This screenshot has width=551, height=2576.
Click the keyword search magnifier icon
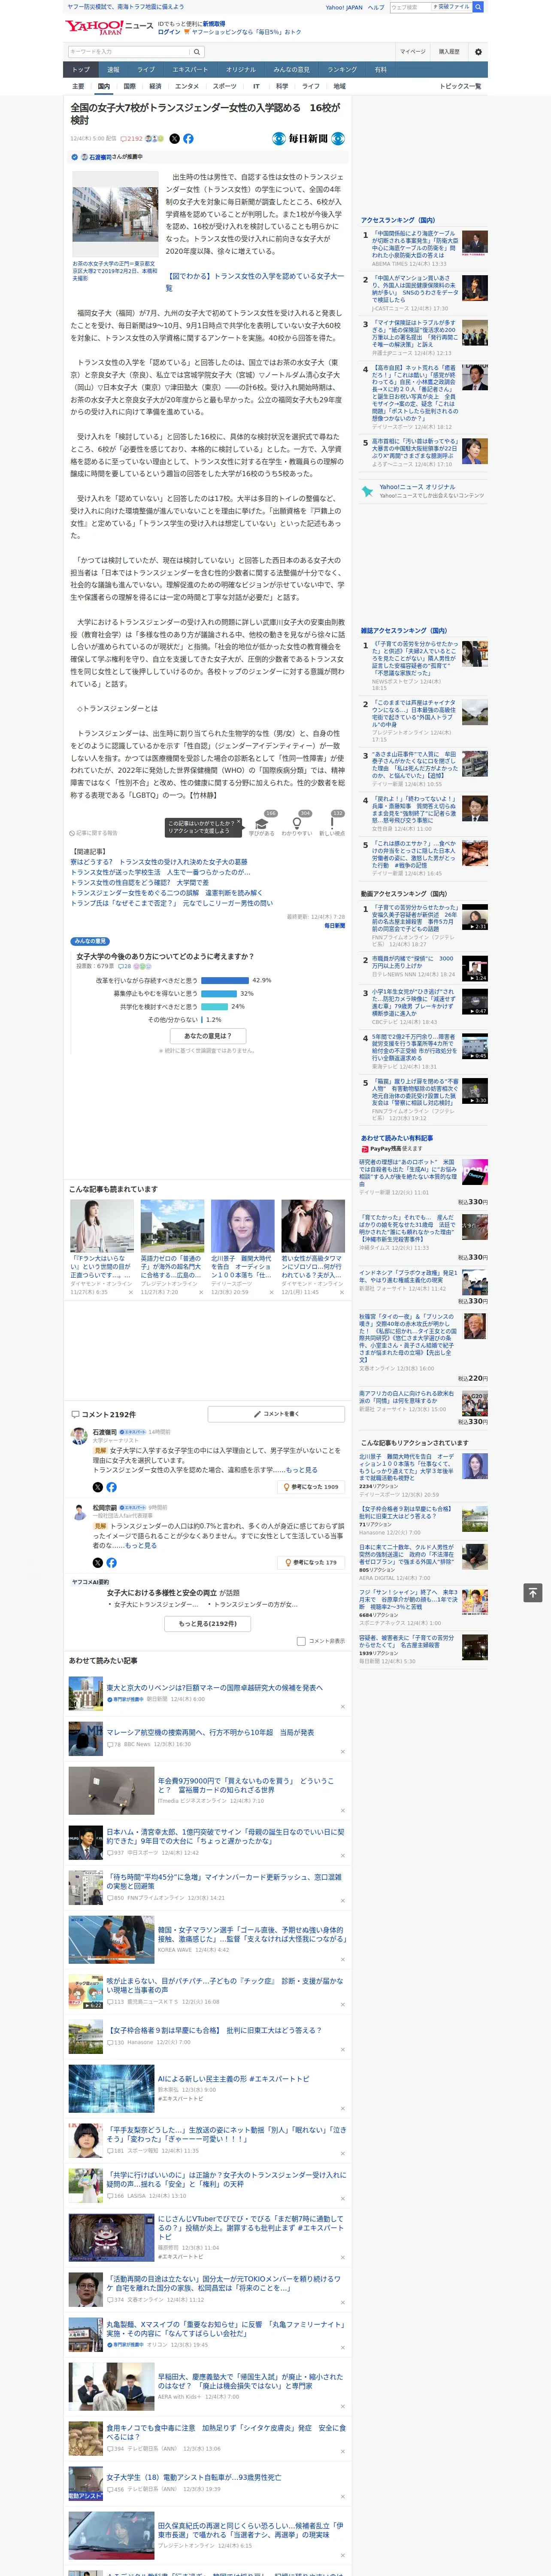(197, 51)
